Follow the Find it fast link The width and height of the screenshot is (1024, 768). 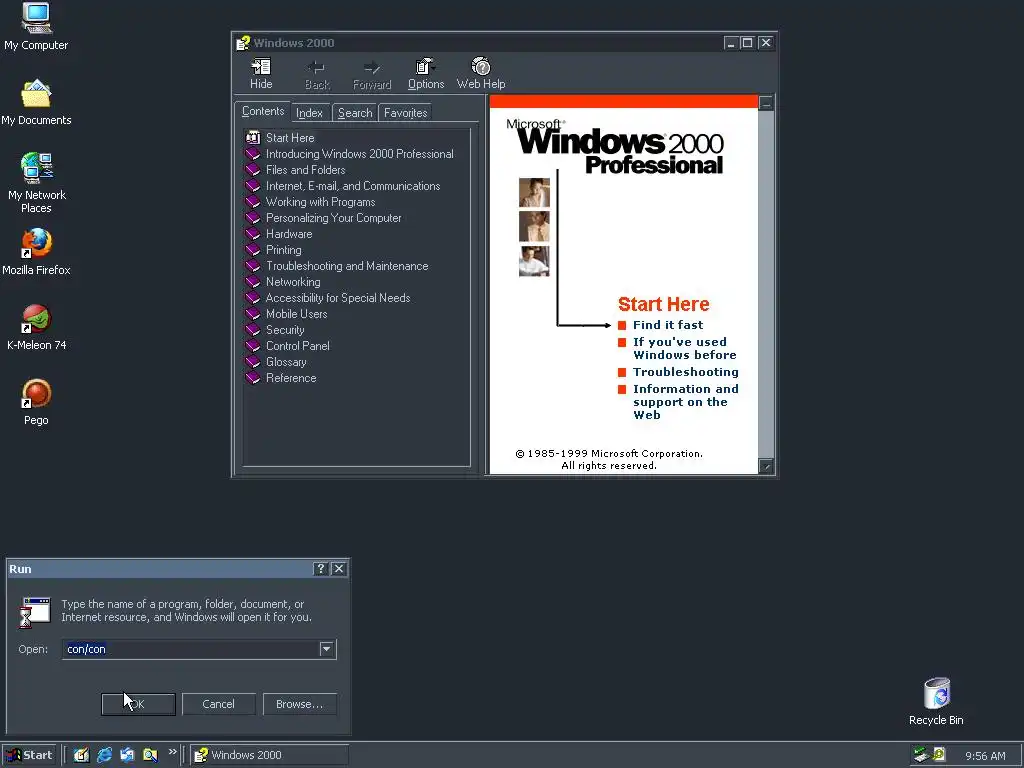(668, 325)
